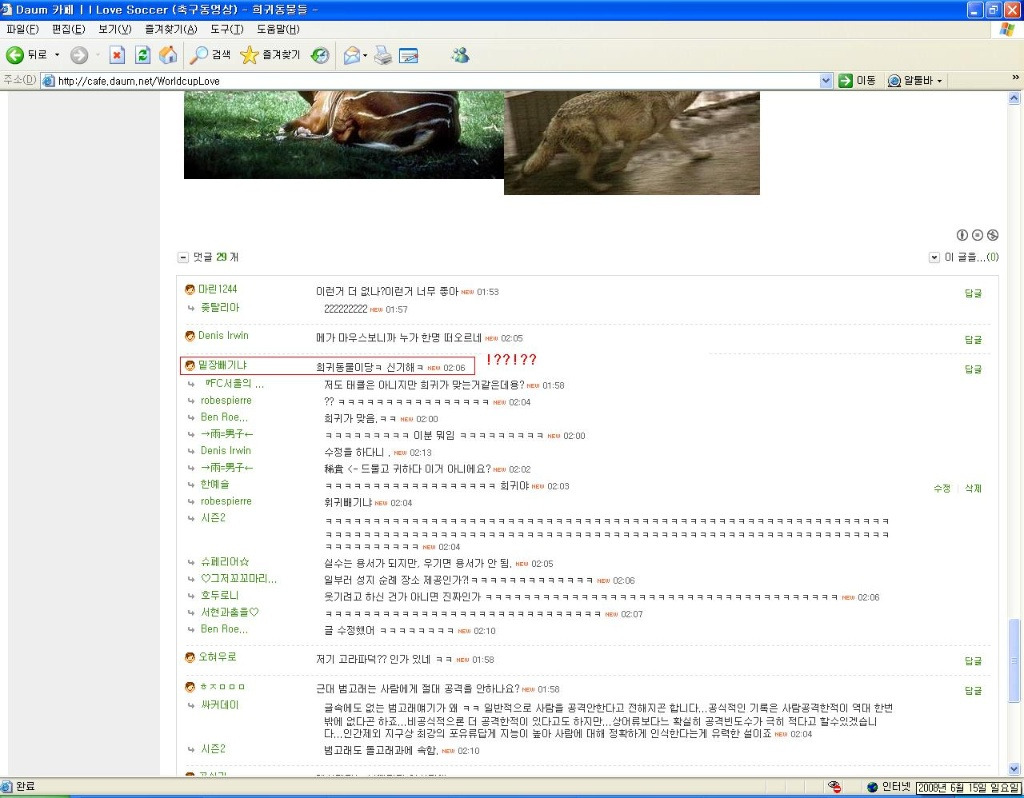Click the Stop loading page icon
The width and height of the screenshot is (1024, 798).
117,55
